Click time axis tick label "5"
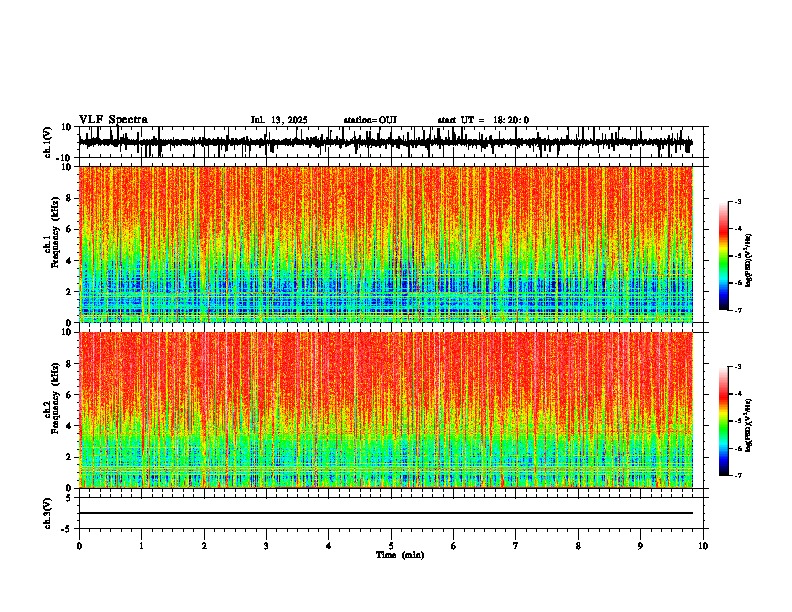This screenshot has height=612, width=792. click(x=391, y=546)
